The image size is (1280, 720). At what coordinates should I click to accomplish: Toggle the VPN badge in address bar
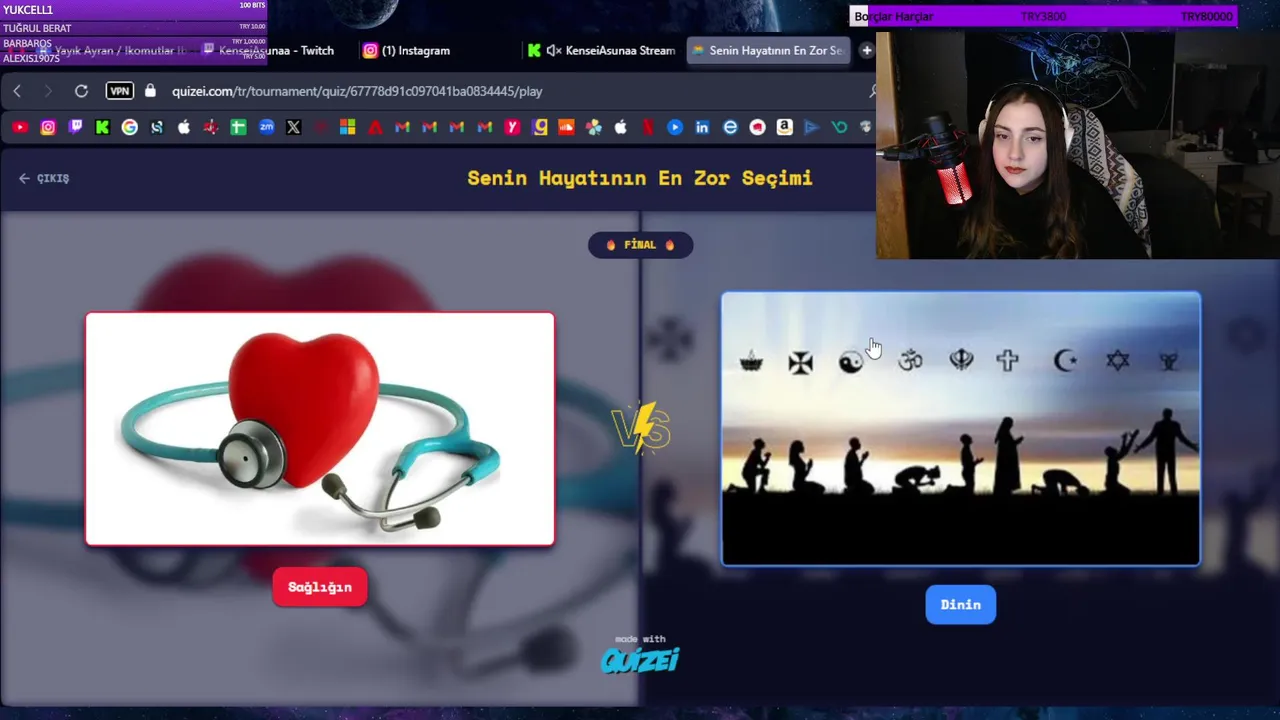point(120,91)
